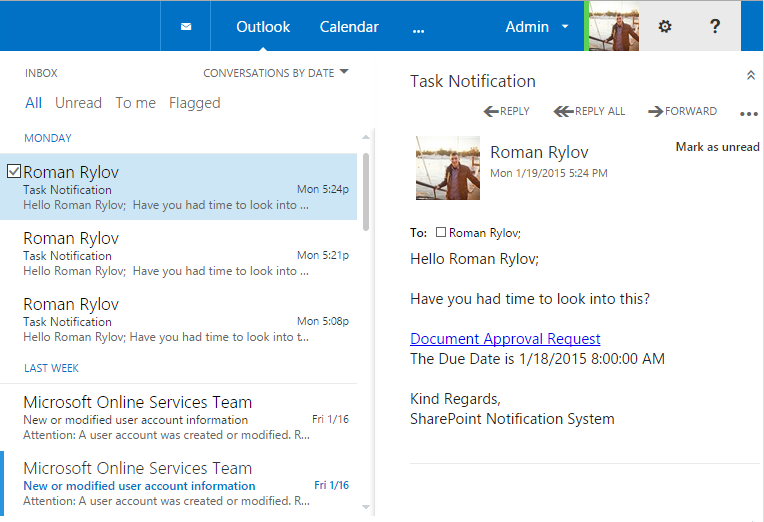The width and height of the screenshot is (764, 522).
Task: Switch to Calendar in top navigation
Action: [x=349, y=27]
